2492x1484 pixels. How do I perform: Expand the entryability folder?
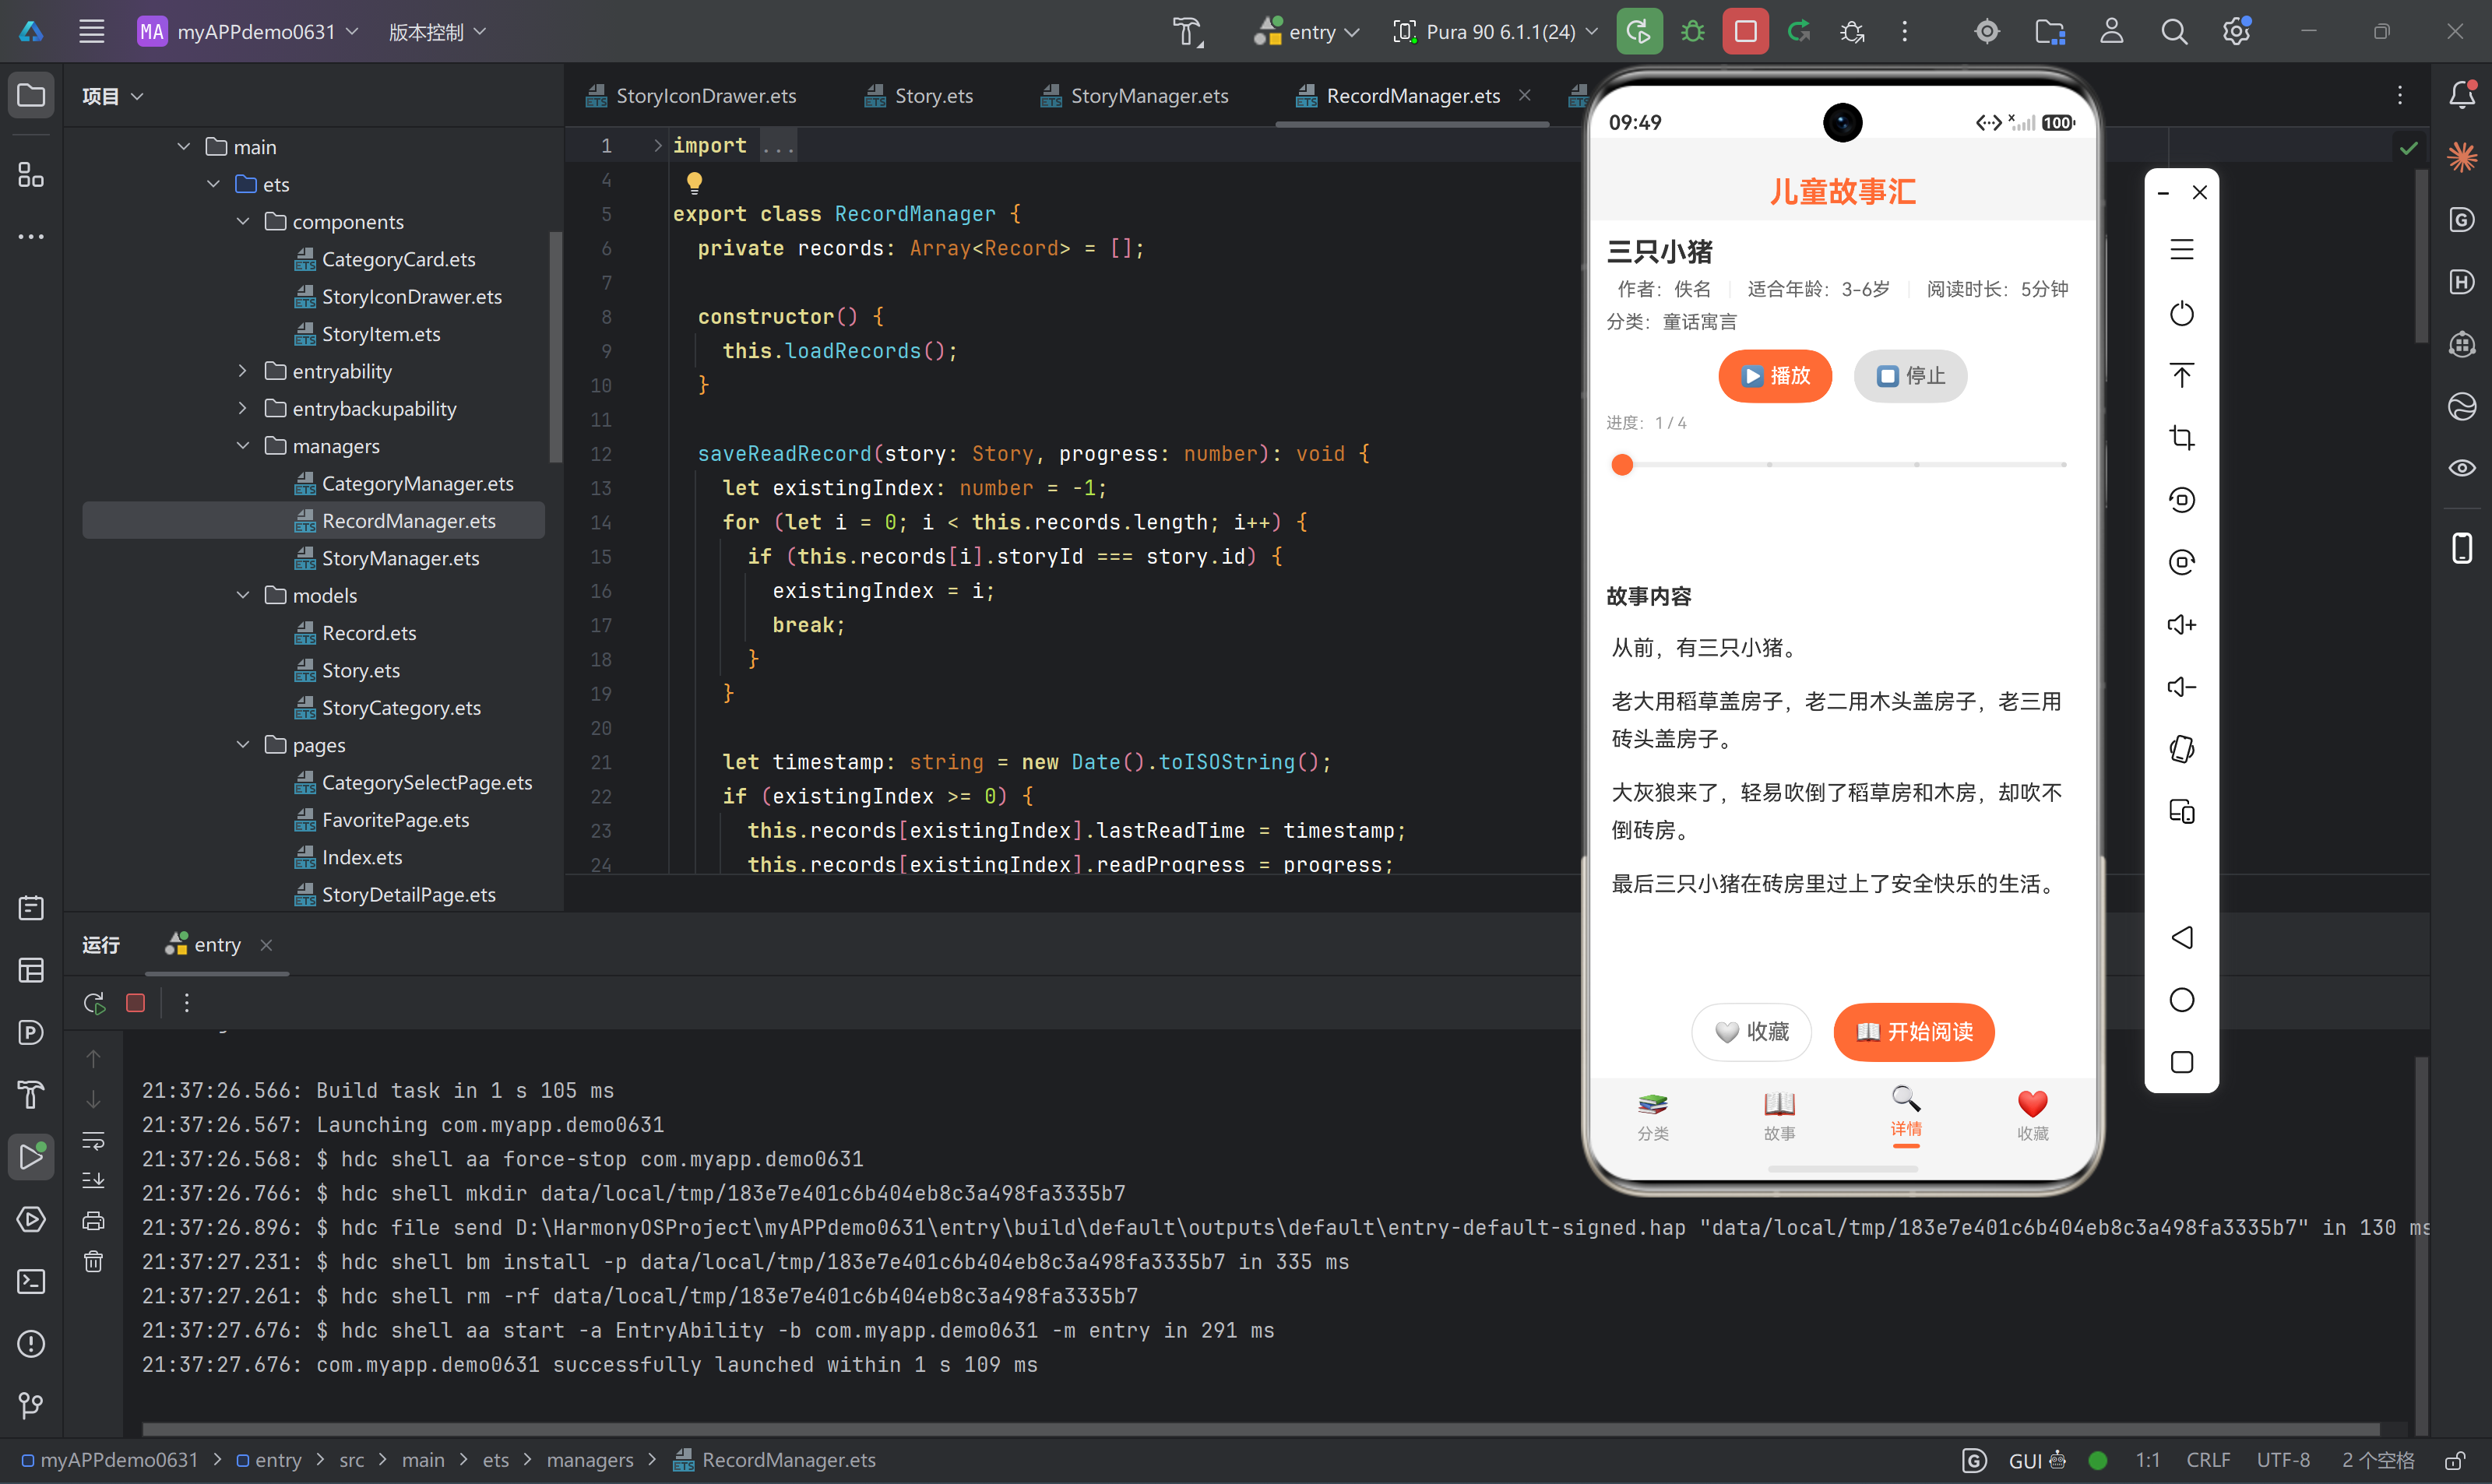pyautogui.click(x=243, y=371)
